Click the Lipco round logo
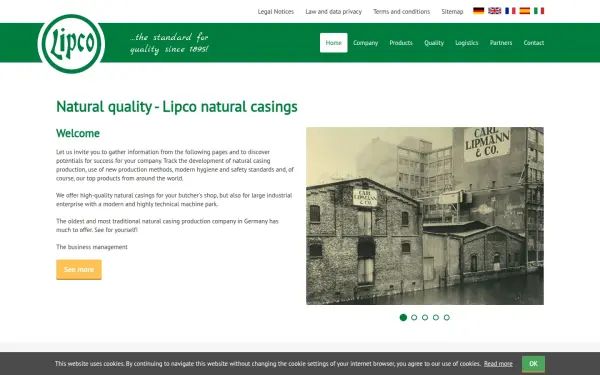This screenshot has width=600, height=375. point(71,43)
